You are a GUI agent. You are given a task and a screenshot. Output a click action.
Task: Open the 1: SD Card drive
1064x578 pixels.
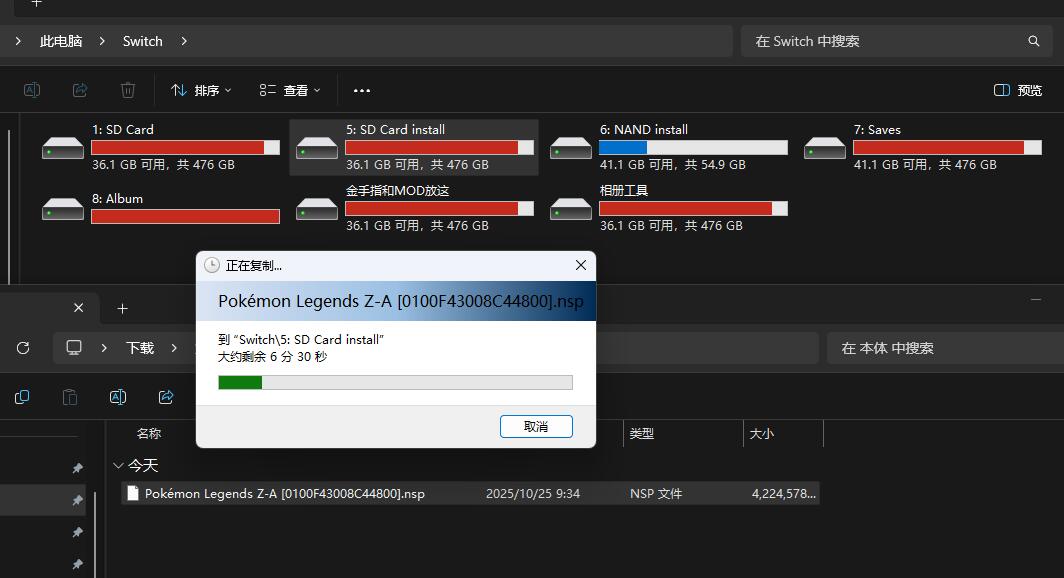(x=160, y=147)
